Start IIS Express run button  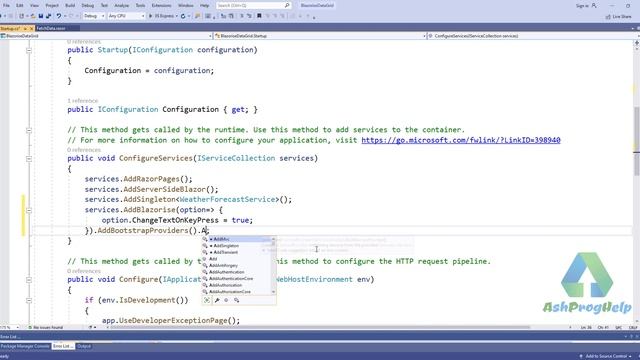[163, 16]
